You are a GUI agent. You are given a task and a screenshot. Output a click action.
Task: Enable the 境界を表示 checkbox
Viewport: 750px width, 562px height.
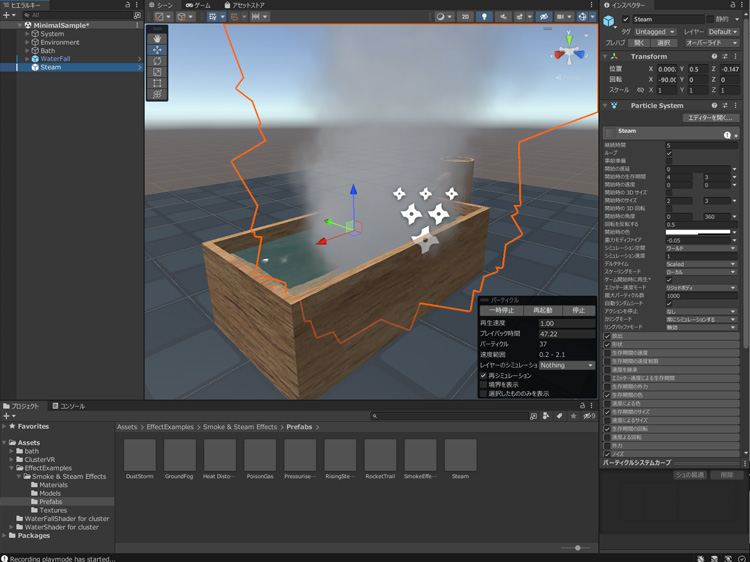pos(484,385)
